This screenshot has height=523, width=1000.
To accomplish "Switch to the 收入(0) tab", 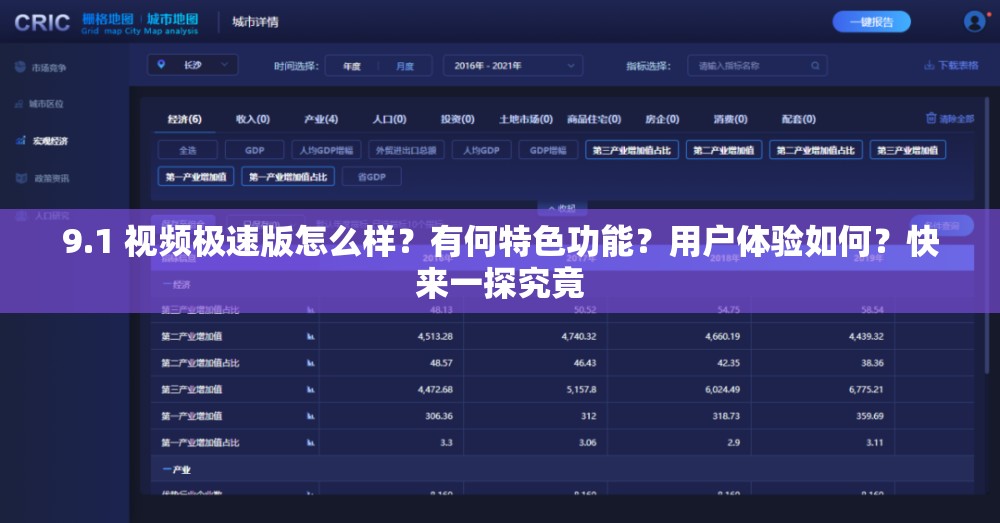I will pyautogui.click(x=253, y=119).
